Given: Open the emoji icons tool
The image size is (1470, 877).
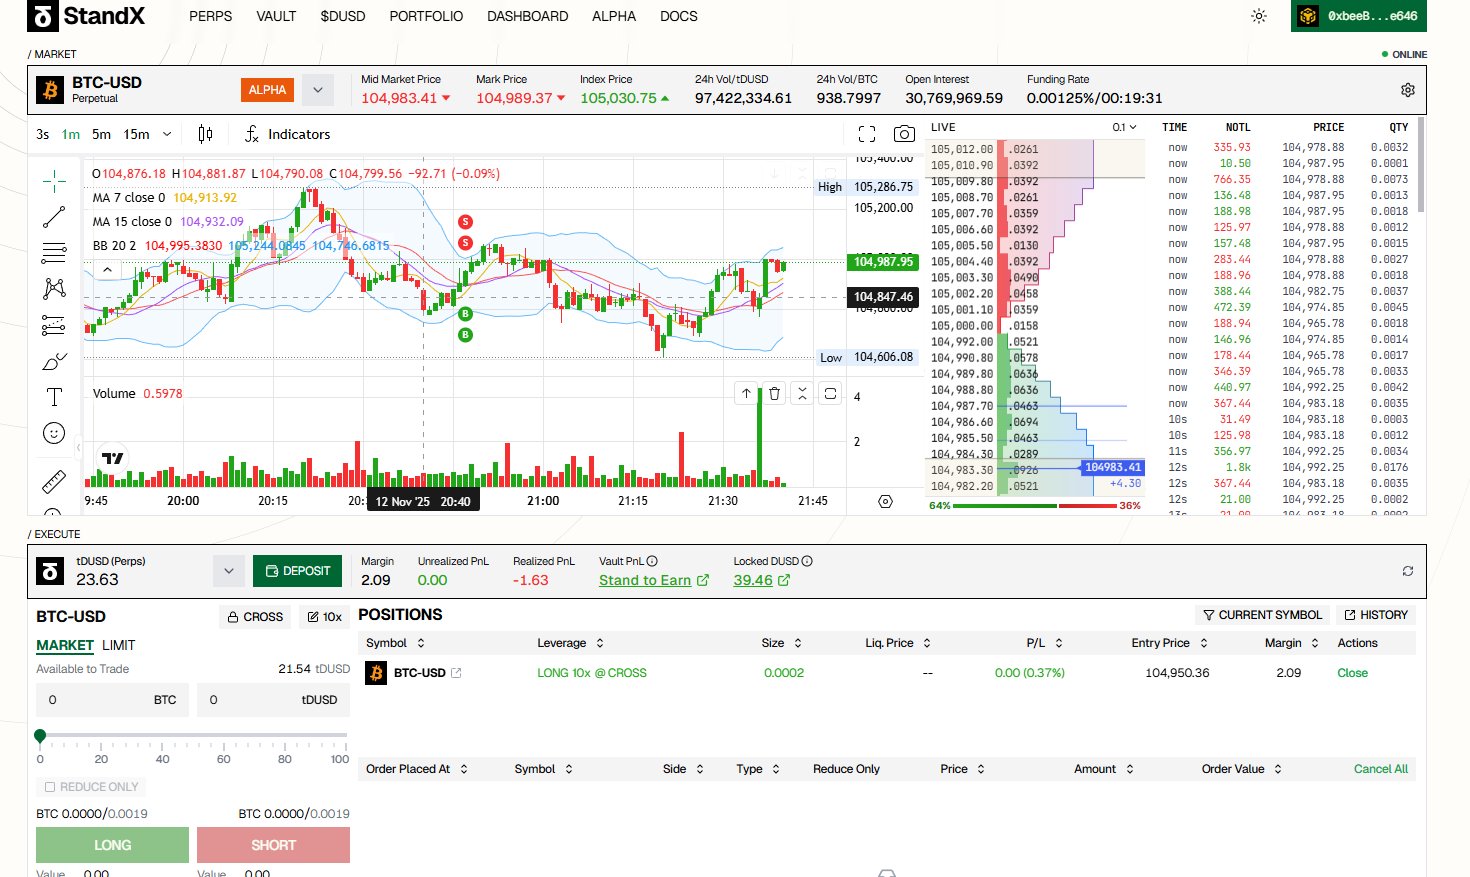Looking at the screenshot, I should (54, 433).
